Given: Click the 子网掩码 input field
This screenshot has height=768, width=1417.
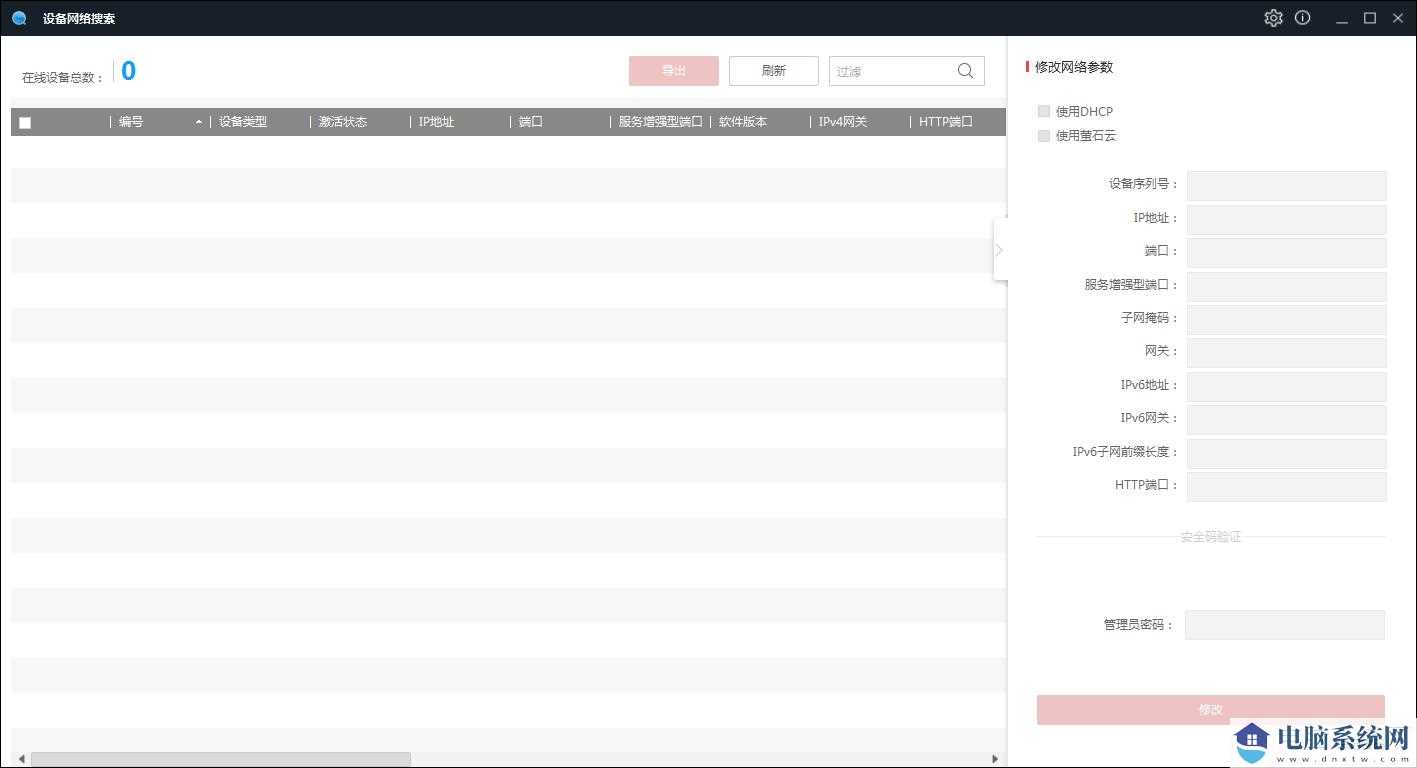Looking at the screenshot, I should click(1286, 319).
